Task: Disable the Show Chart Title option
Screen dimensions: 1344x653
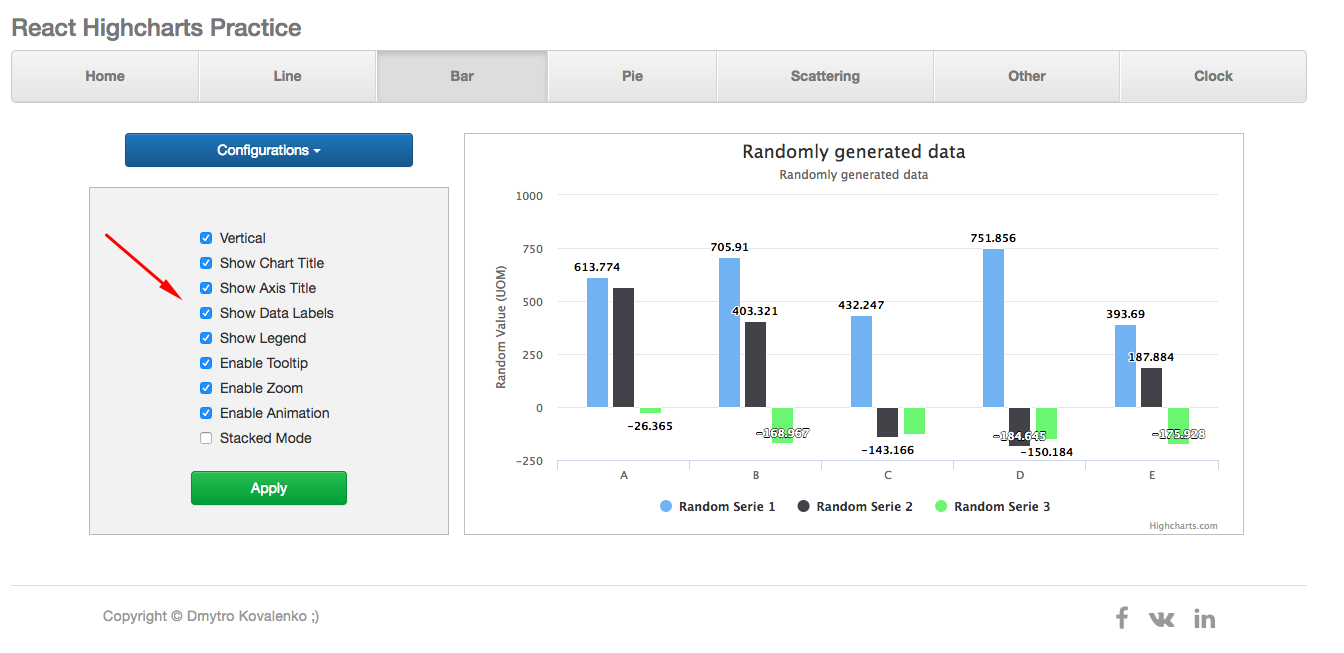Action: [x=205, y=263]
